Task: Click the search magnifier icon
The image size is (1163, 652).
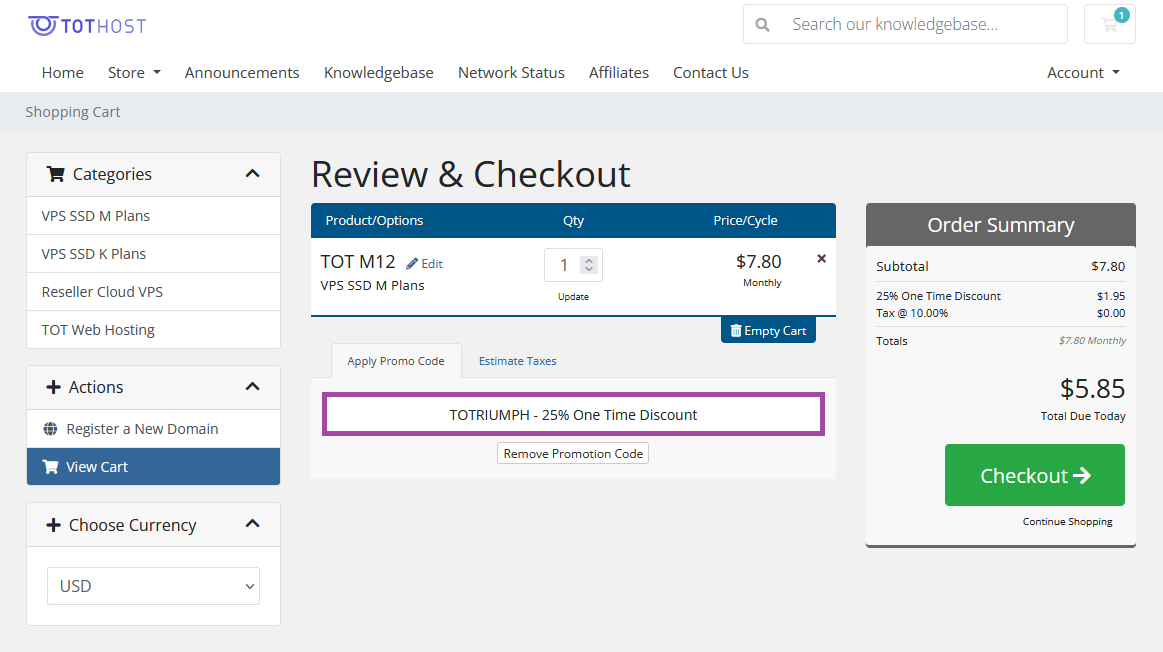Action: pos(763,23)
